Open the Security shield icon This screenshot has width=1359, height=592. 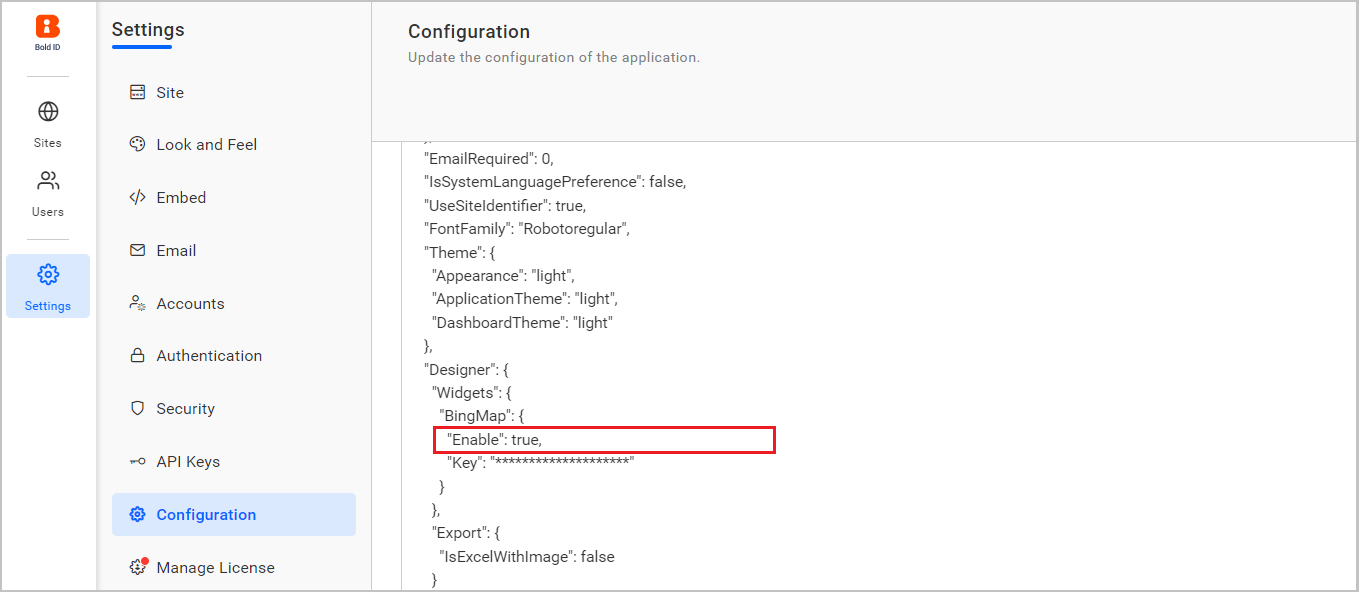[x=136, y=408]
